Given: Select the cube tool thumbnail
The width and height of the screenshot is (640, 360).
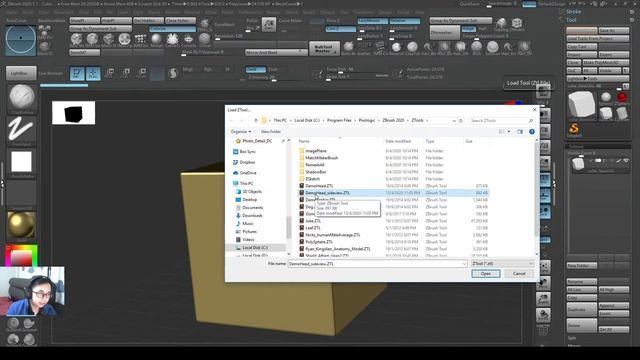Looking at the screenshot, I should coord(581,105).
